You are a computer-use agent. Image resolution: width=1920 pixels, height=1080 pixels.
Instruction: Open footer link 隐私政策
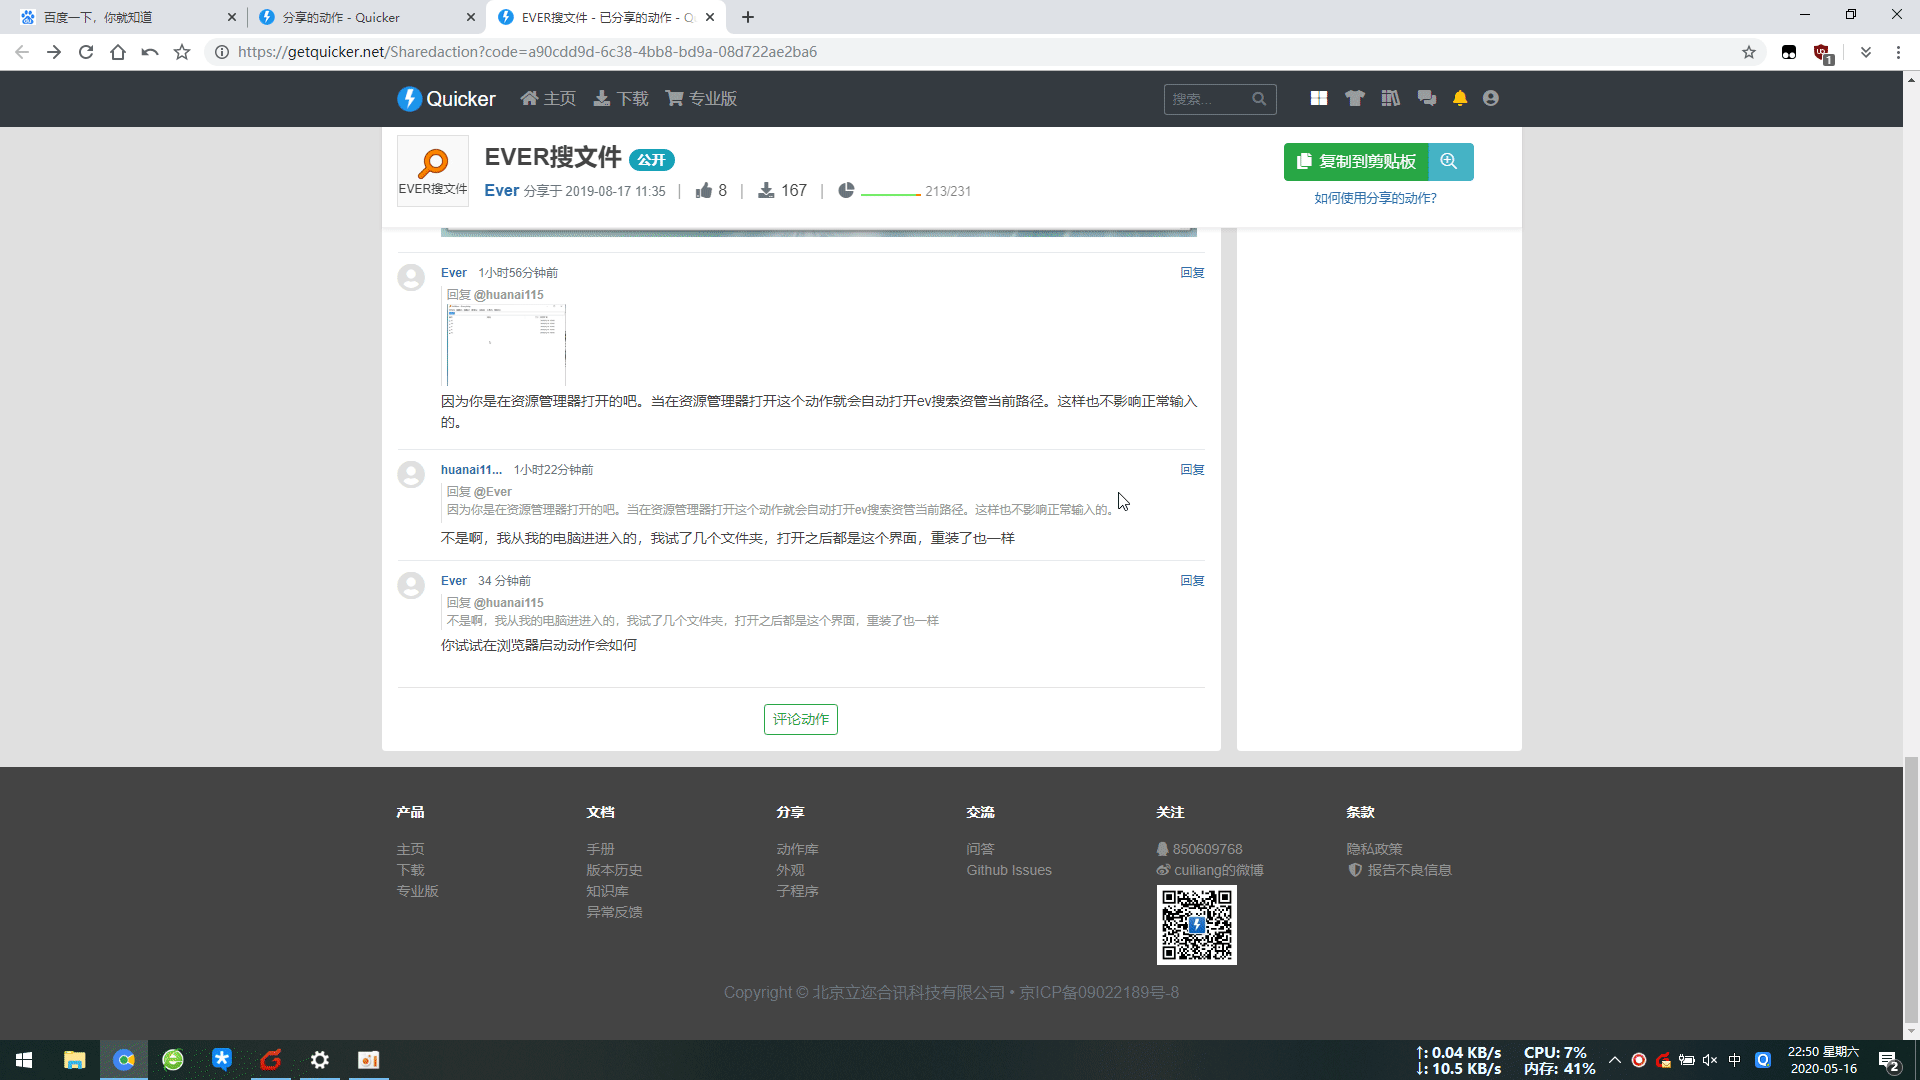[x=1374, y=849]
